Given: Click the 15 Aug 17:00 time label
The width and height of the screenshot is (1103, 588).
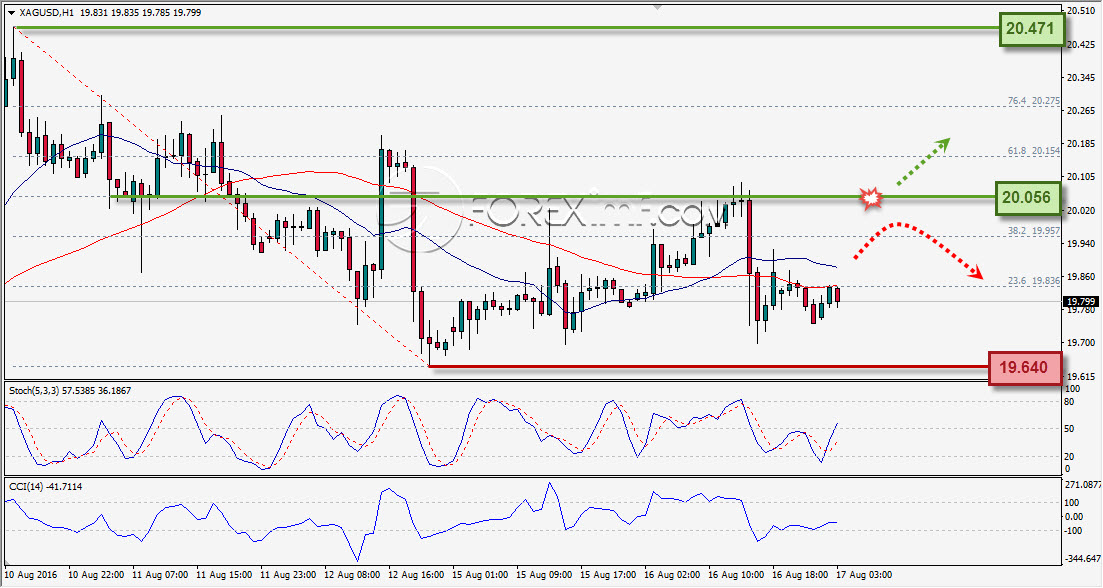Looking at the screenshot, I should 608,575.
